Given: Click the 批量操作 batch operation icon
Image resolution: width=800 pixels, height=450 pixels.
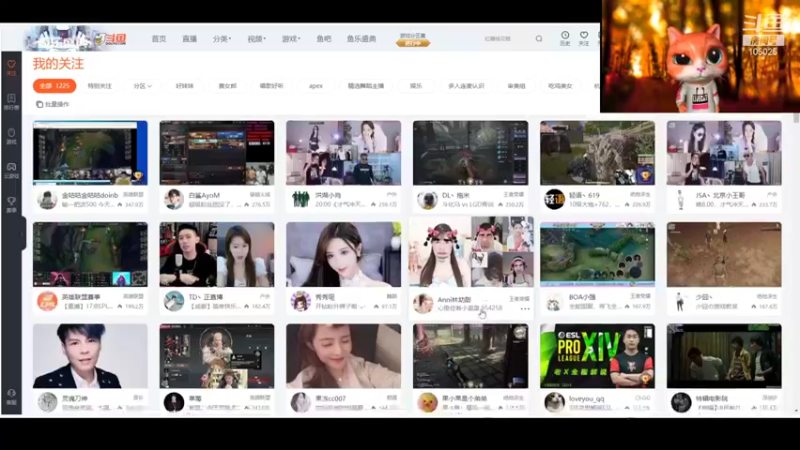Looking at the screenshot, I should pos(39,104).
